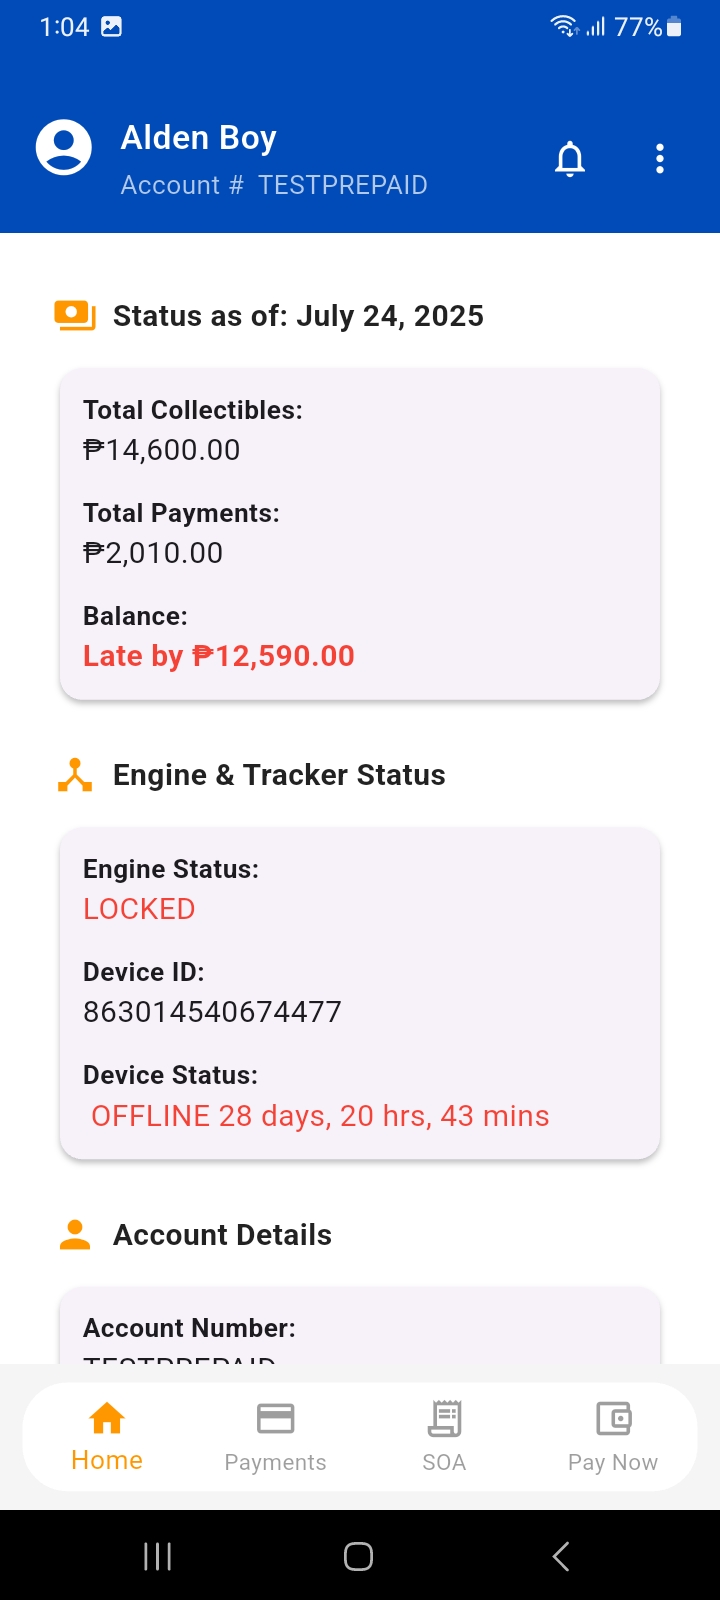Viewport: 720px width, 1600px height.
Task: Go to the Pay Now tab
Action: coord(613,1437)
